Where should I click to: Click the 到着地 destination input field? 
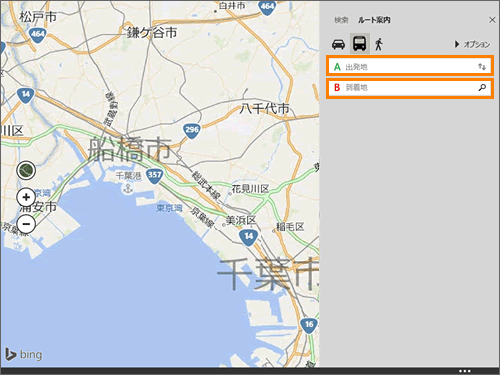point(410,87)
